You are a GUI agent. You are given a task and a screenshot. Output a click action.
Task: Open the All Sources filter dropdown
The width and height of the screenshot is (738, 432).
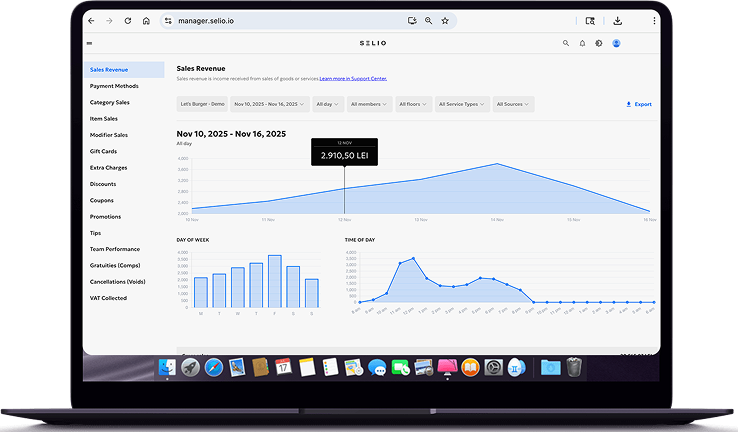(513, 104)
